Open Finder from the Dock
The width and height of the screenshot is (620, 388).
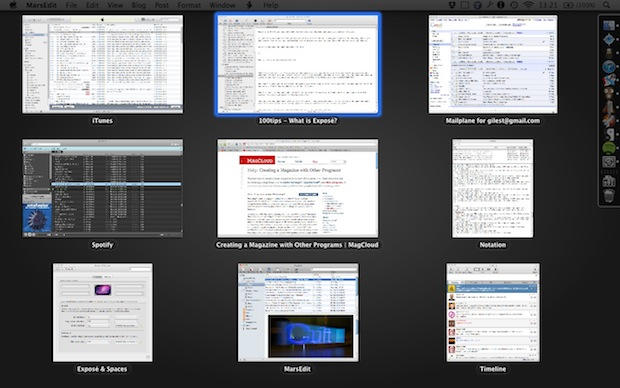point(609,25)
